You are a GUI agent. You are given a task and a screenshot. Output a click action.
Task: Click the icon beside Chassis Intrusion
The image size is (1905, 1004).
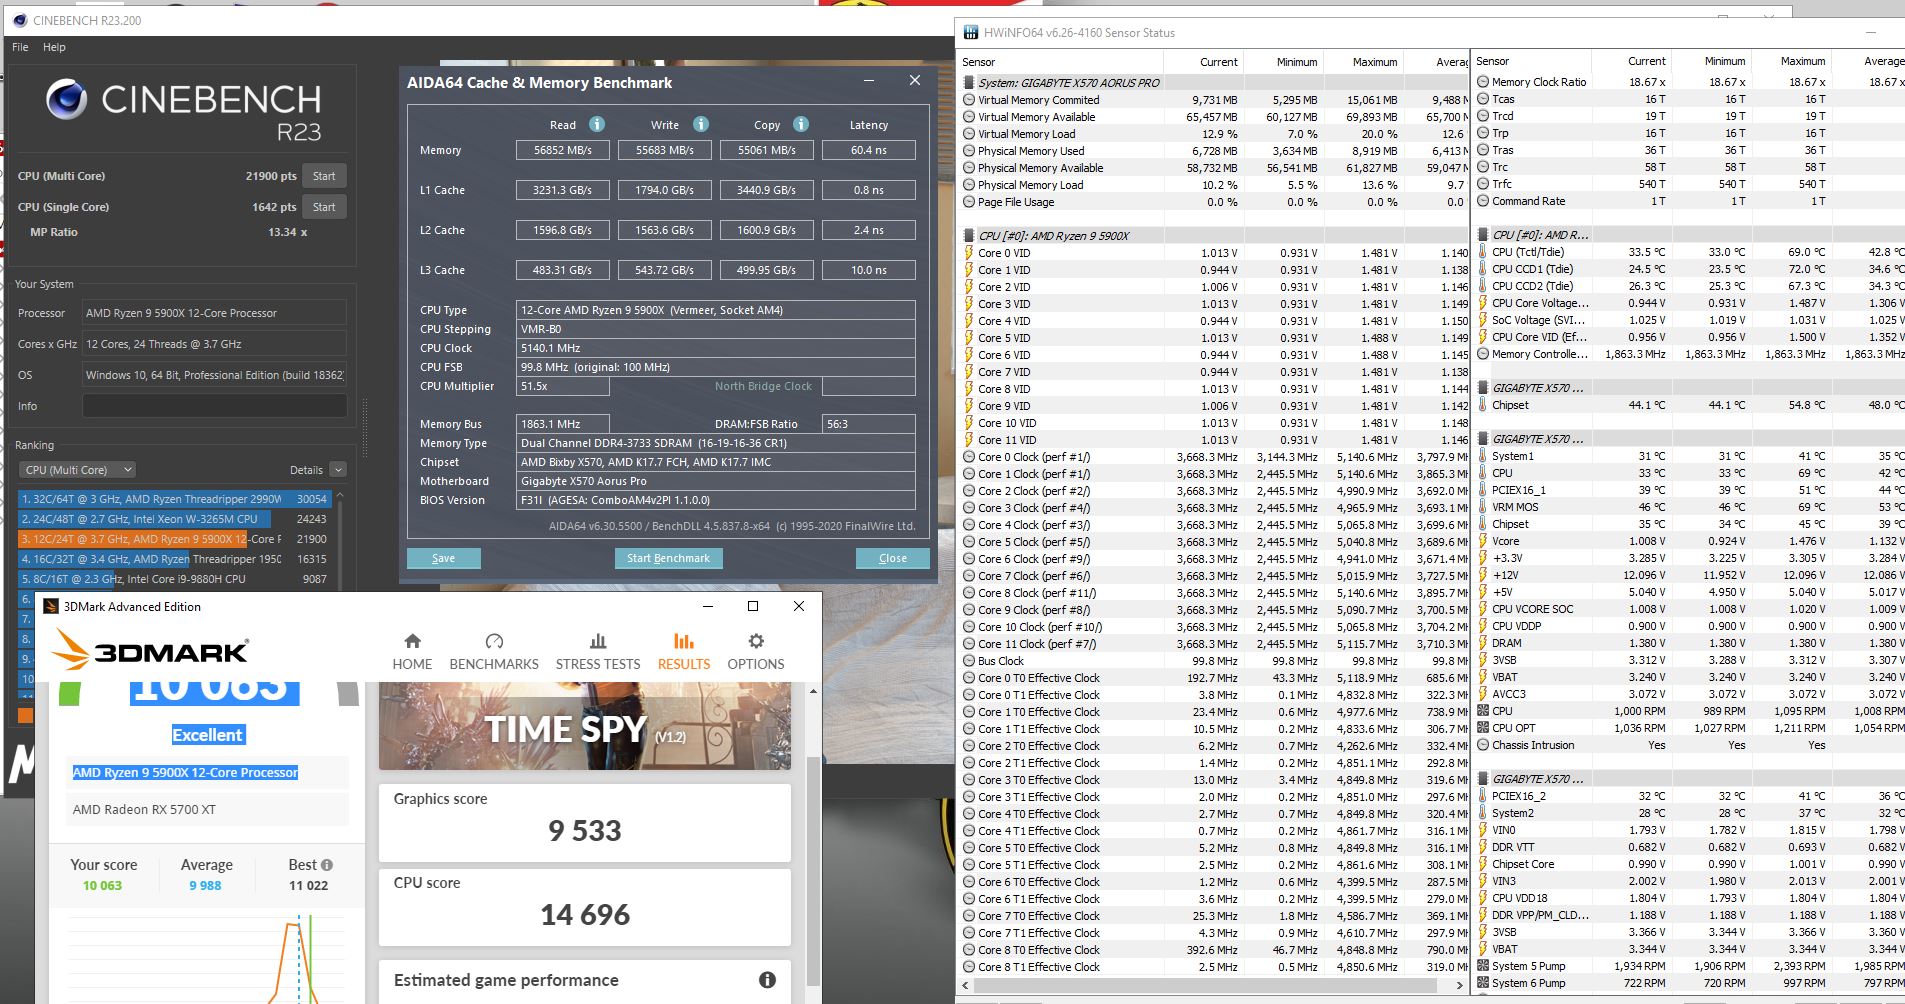(1483, 745)
